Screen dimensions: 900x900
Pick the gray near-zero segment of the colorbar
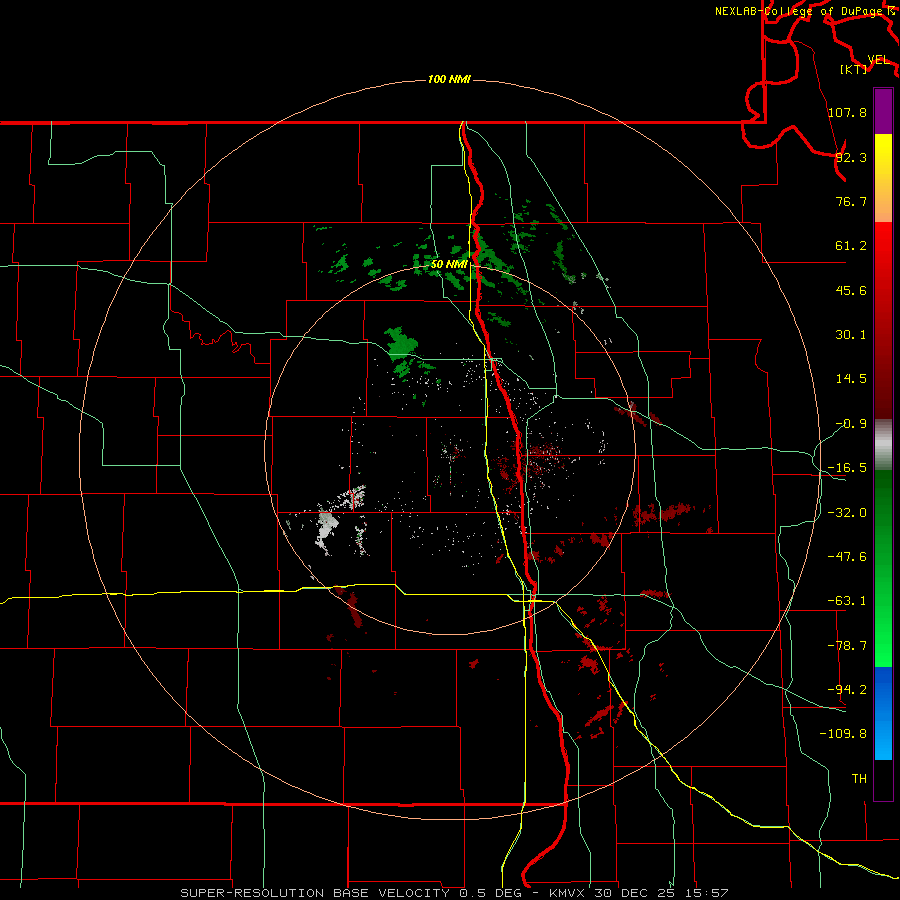coord(883,445)
